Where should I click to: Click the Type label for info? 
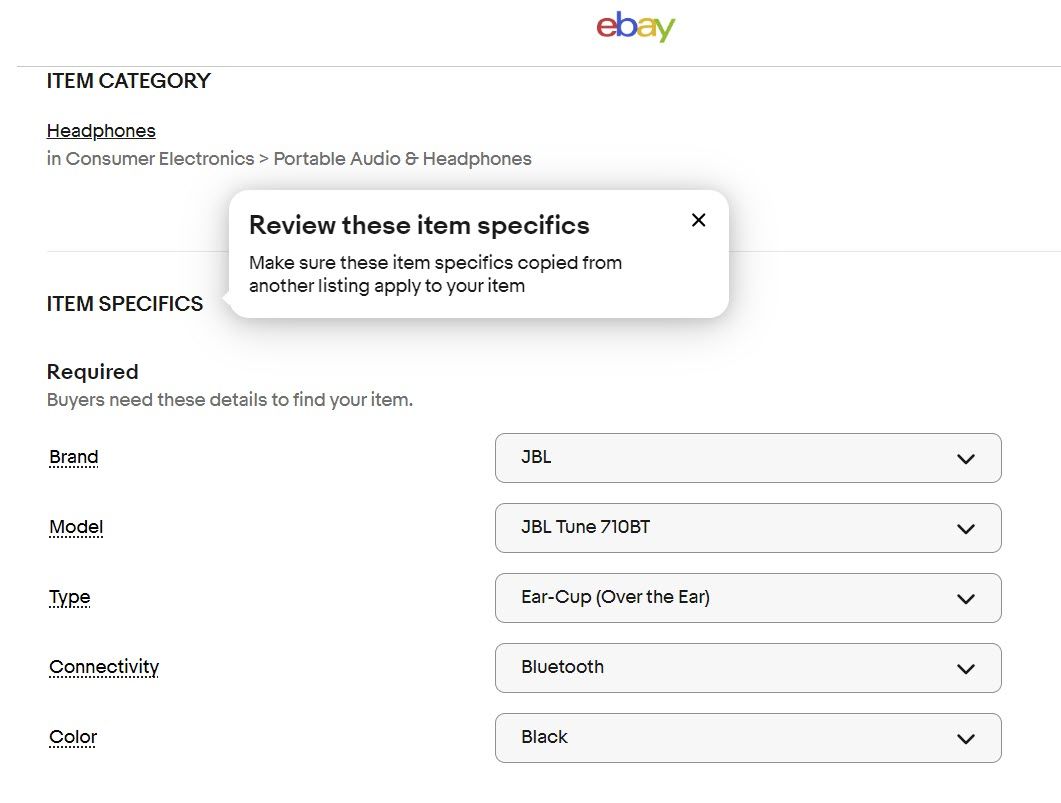(69, 597)
